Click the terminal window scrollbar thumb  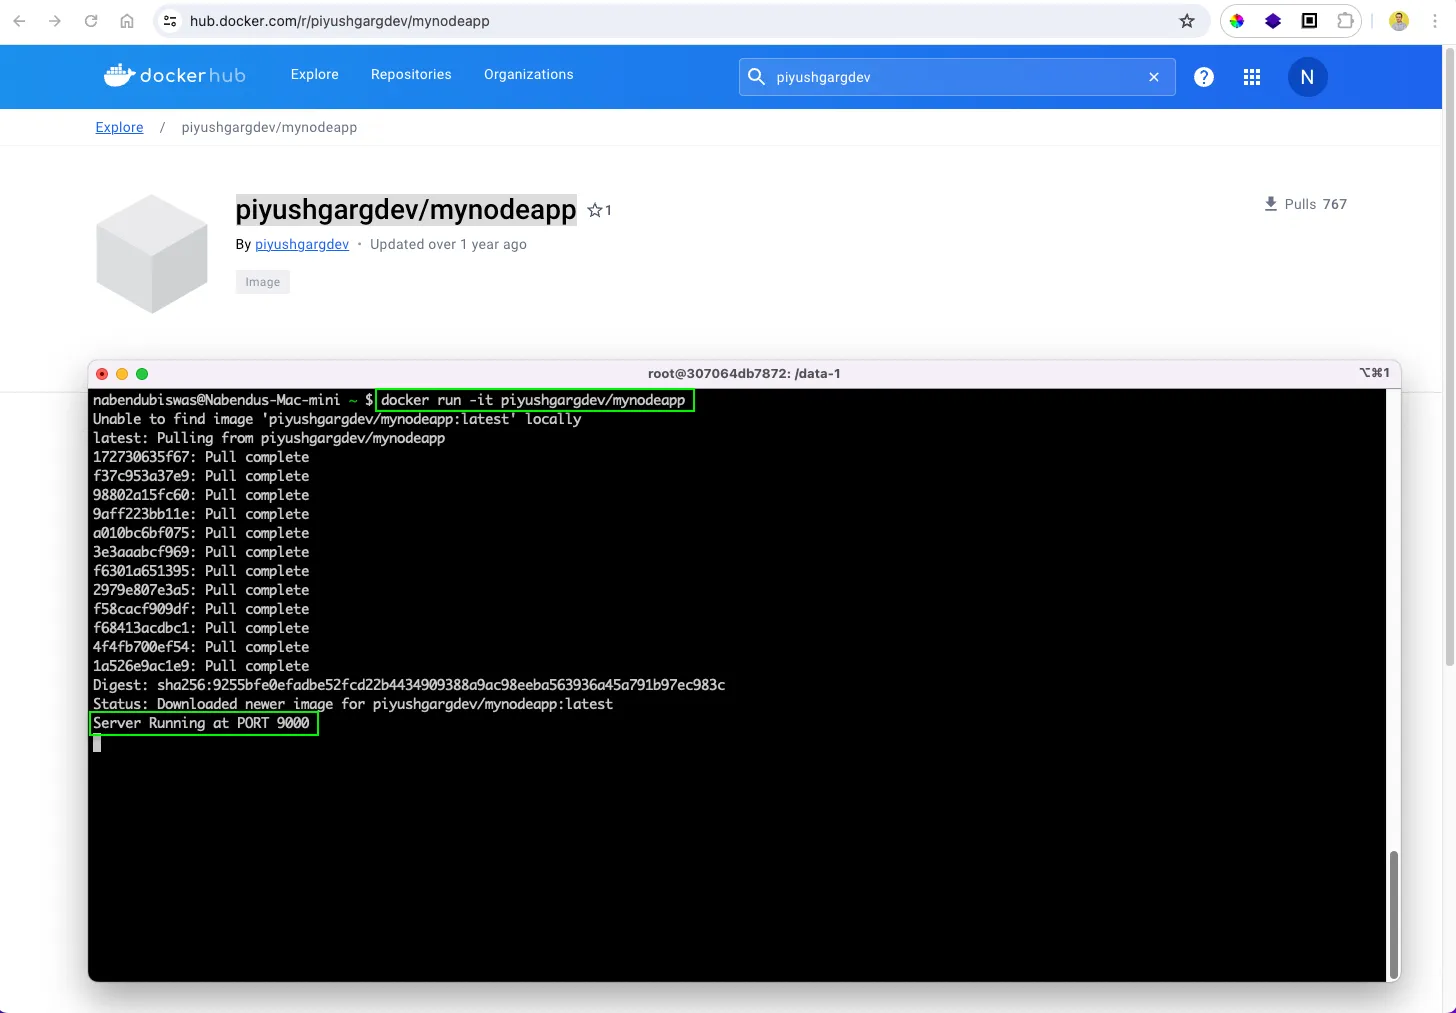point(1393,914)
